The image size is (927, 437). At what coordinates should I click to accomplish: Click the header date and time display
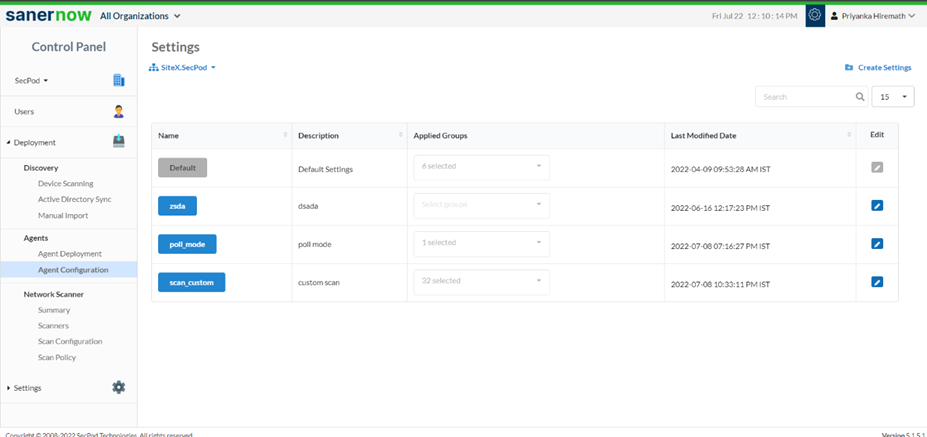coord(754,16)
